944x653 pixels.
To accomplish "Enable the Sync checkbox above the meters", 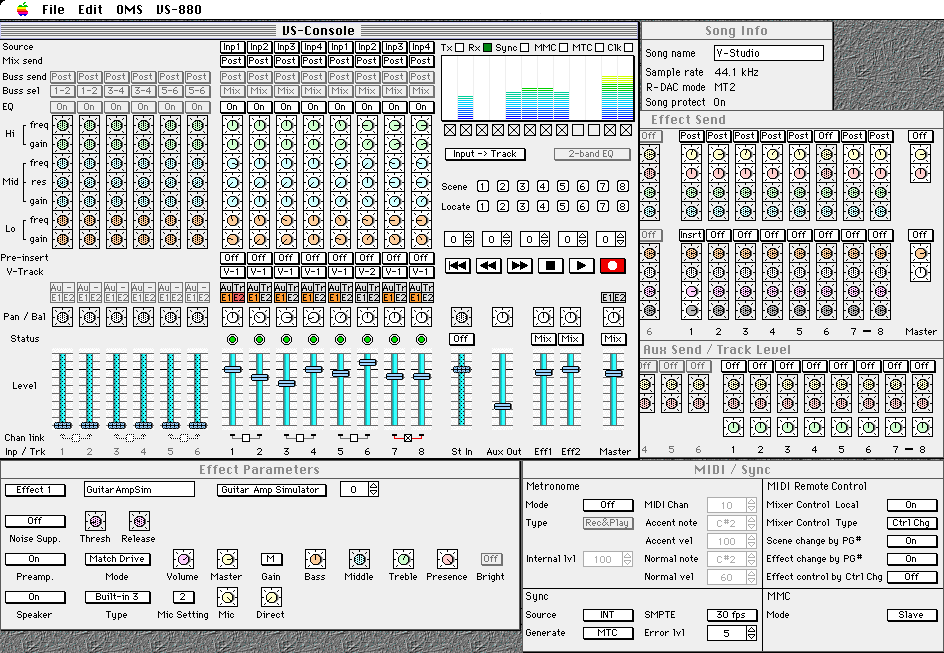I will 524,48.
